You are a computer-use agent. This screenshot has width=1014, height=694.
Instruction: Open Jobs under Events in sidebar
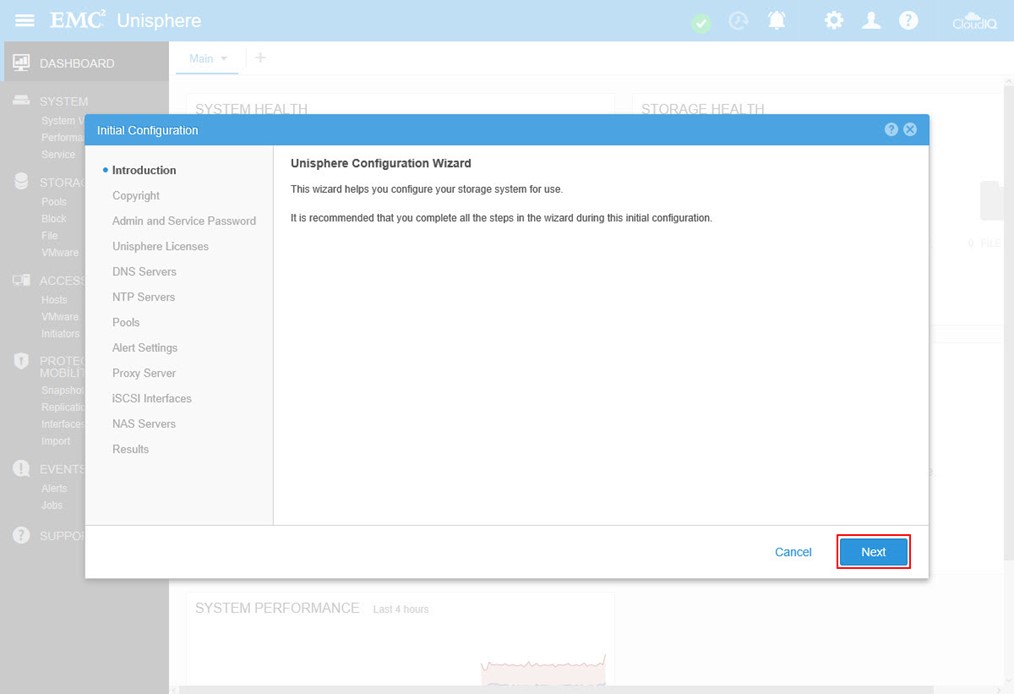52,504
